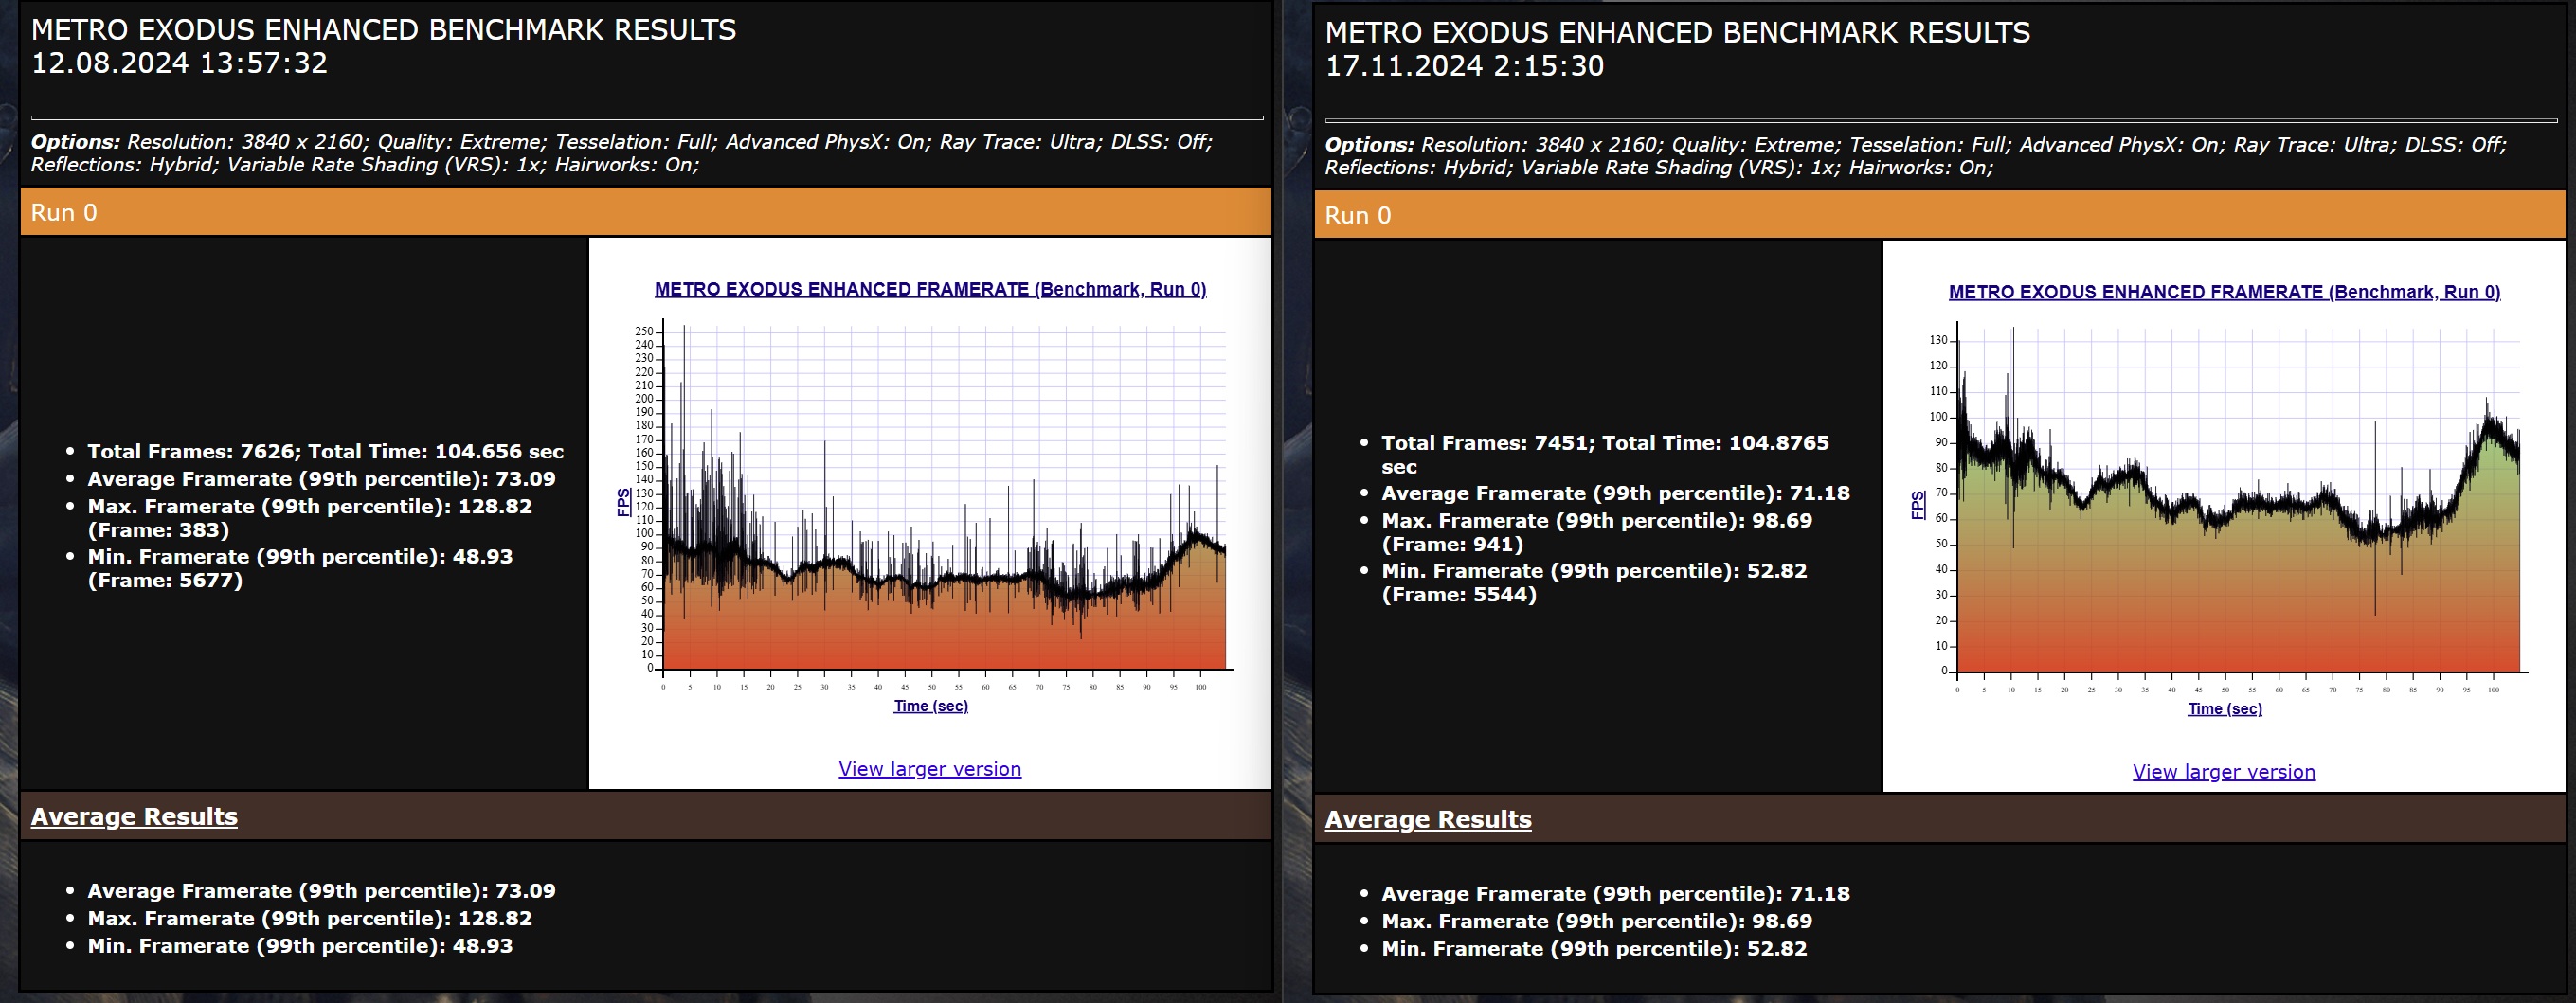Click Average Results 'Average Framerate: 73.09' bullet
2576x1003 pixels.
point(321,891)
